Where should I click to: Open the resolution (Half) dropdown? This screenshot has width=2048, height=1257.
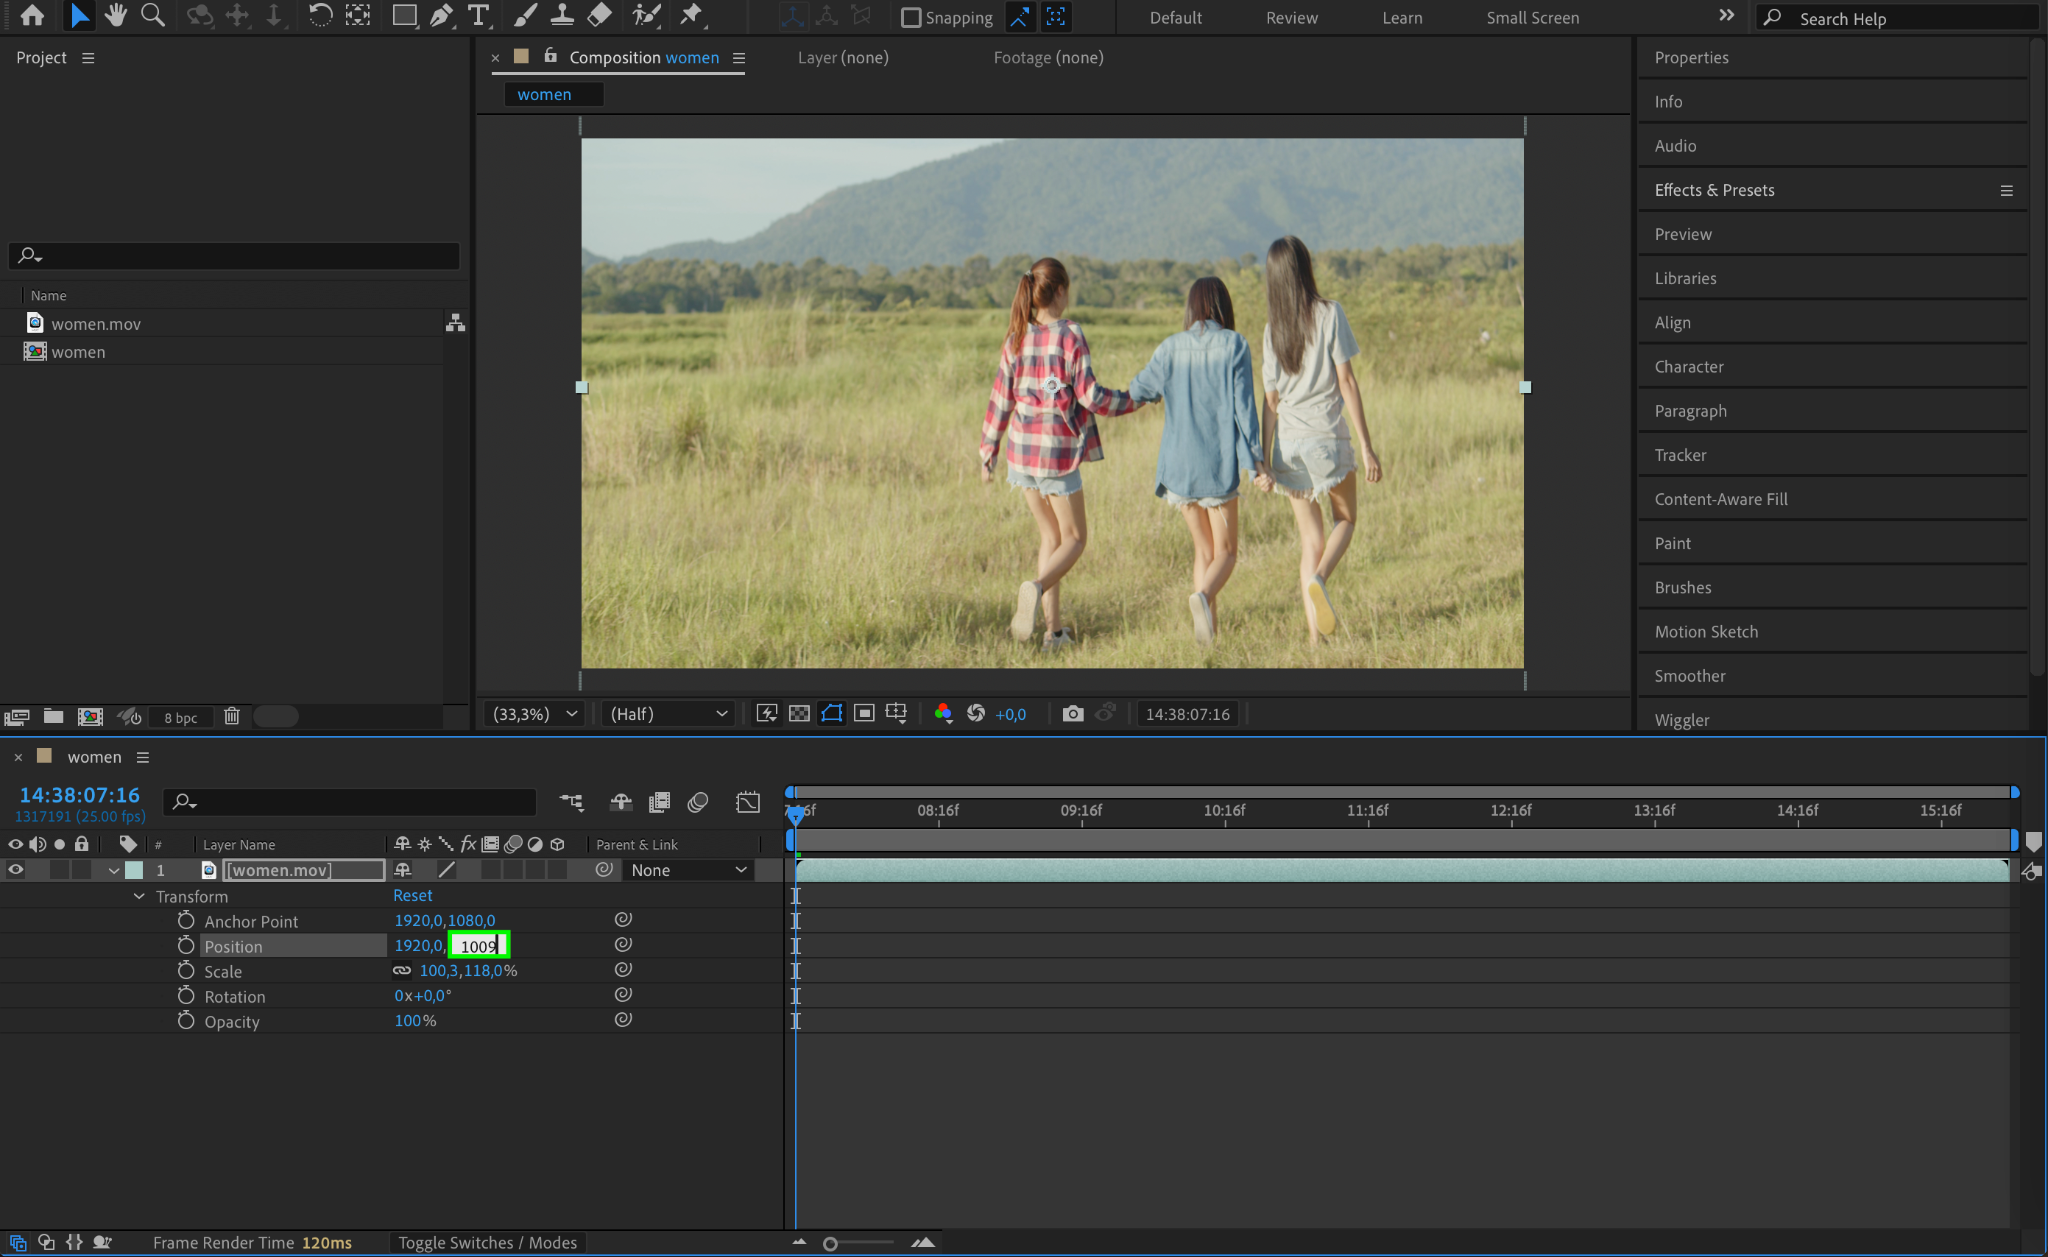668,714
